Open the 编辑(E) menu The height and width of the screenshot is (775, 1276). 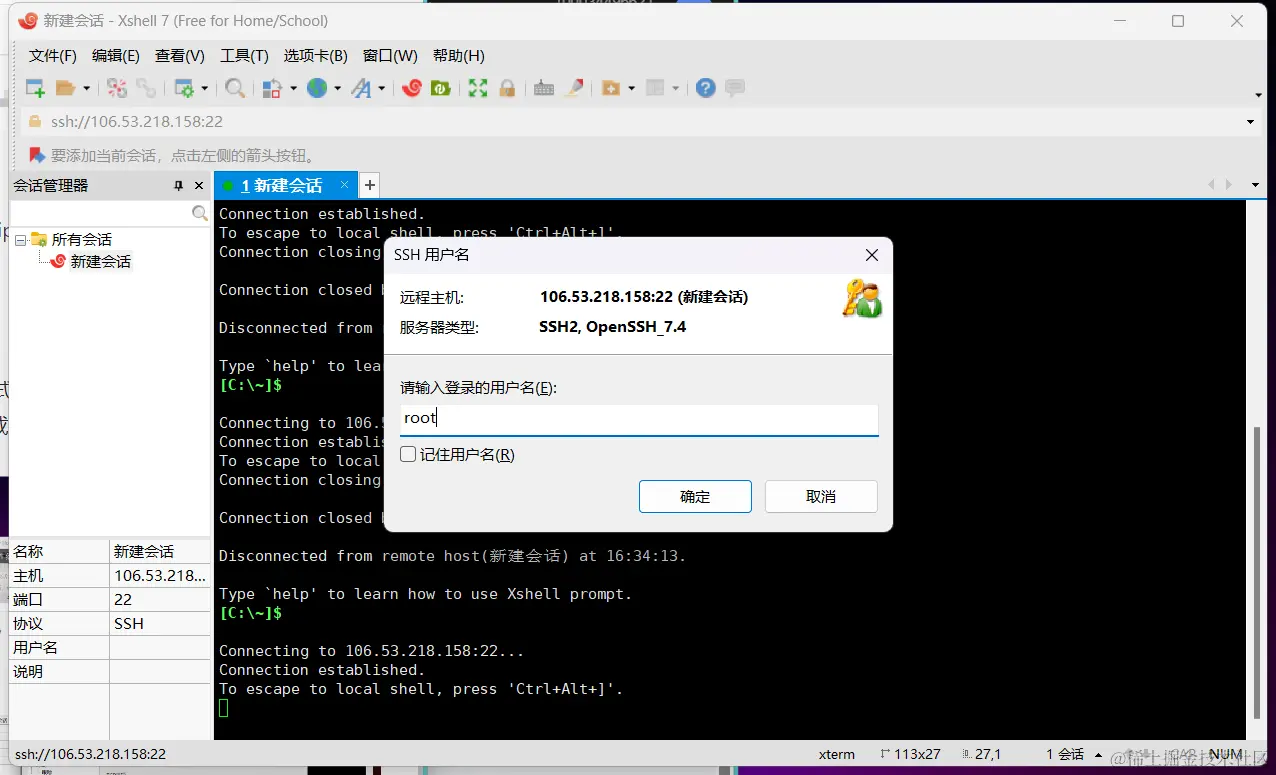click(116, 56)
